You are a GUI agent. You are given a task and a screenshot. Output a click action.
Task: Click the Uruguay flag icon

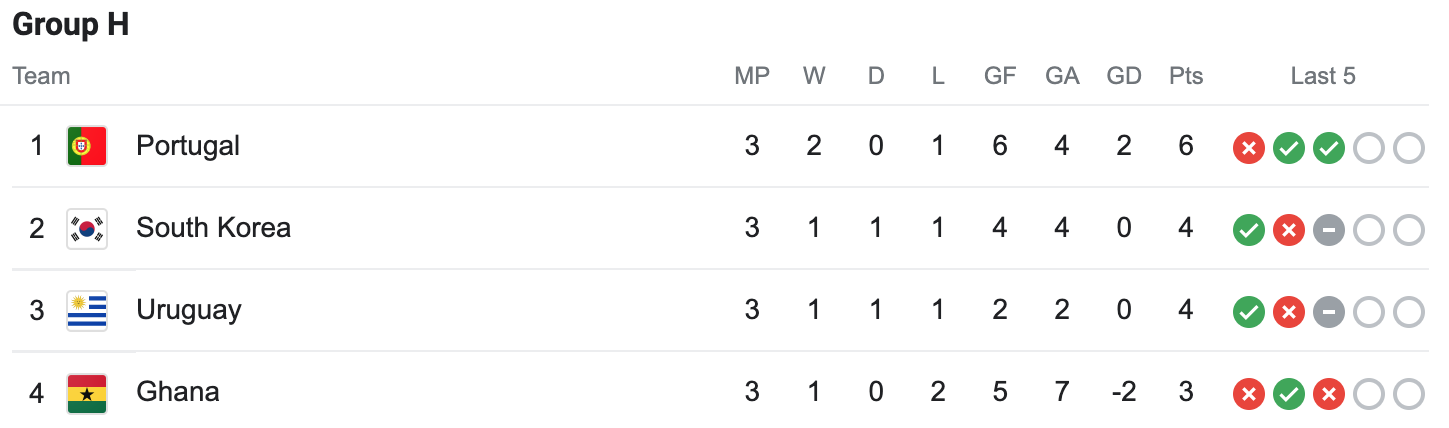pyautogui.click(x=87, y=310)
